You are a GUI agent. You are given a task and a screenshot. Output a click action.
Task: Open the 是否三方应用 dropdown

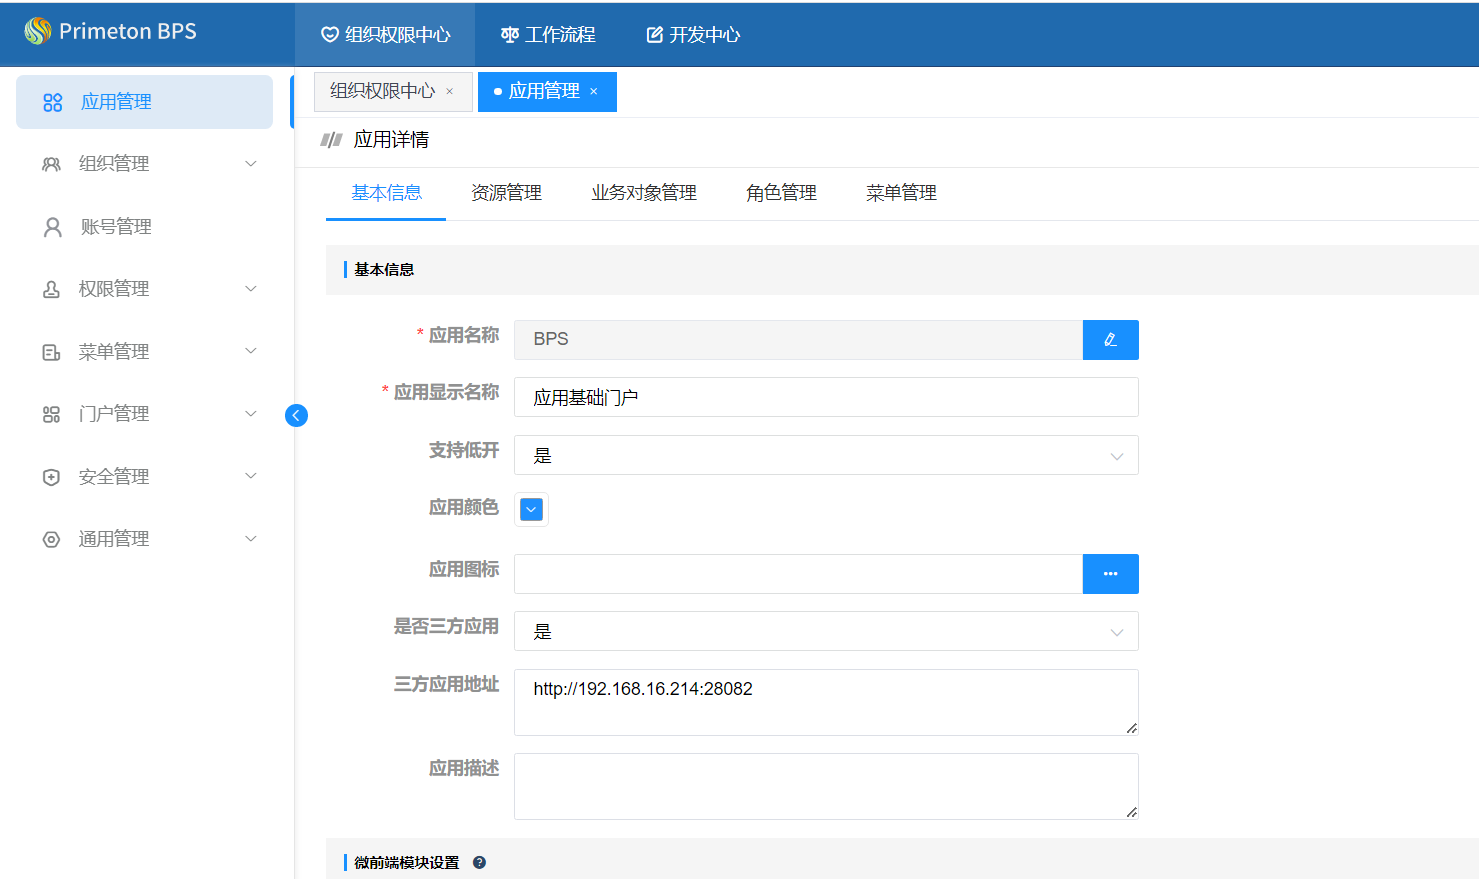(826, 631)
